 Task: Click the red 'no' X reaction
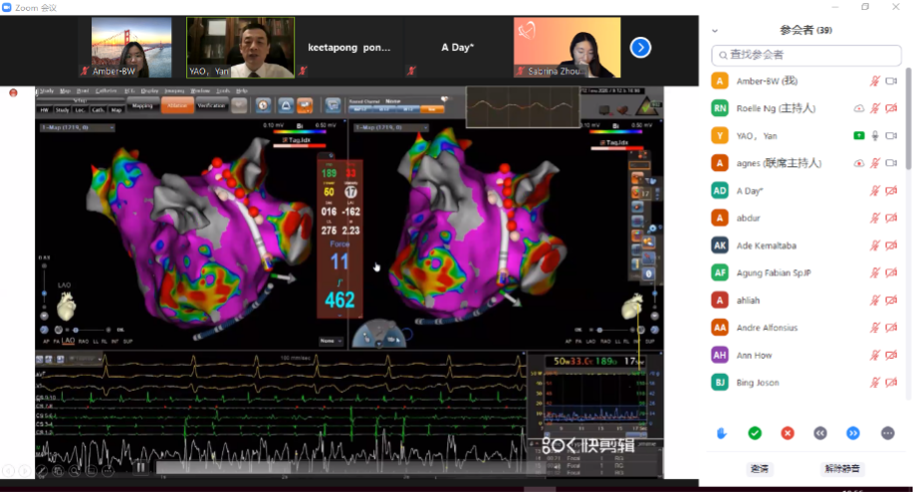point(787,433)
